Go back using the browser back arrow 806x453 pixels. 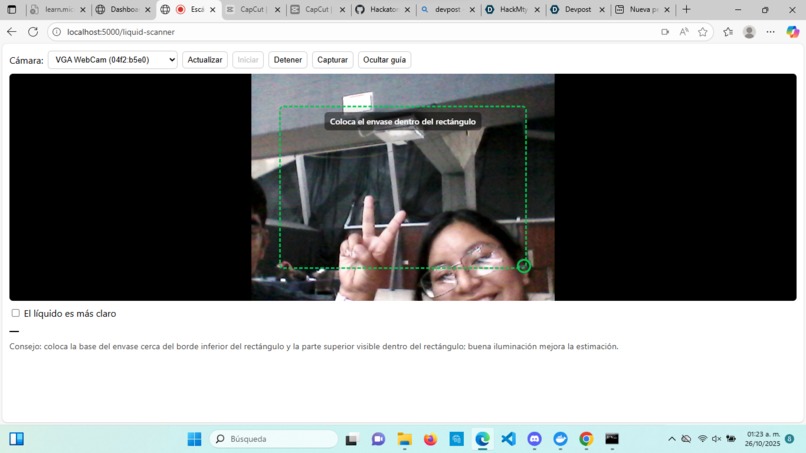pos(12,32)
